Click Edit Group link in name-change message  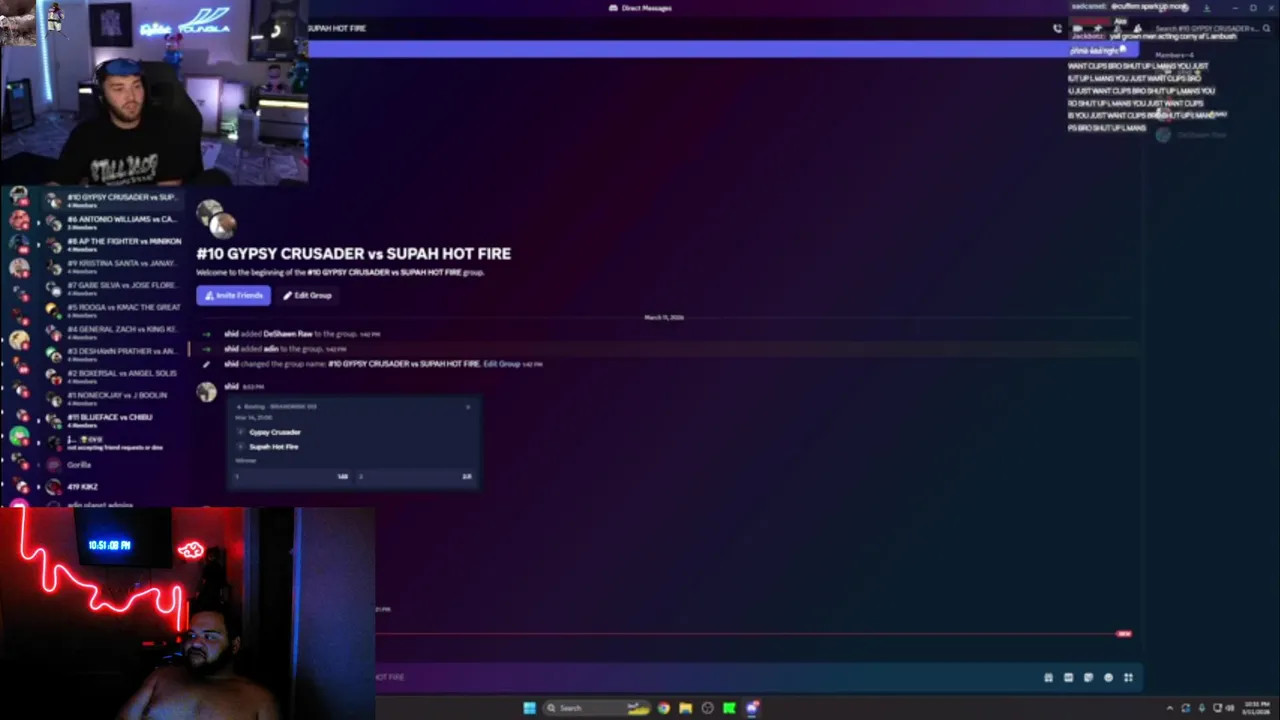[x=501, y=364]
